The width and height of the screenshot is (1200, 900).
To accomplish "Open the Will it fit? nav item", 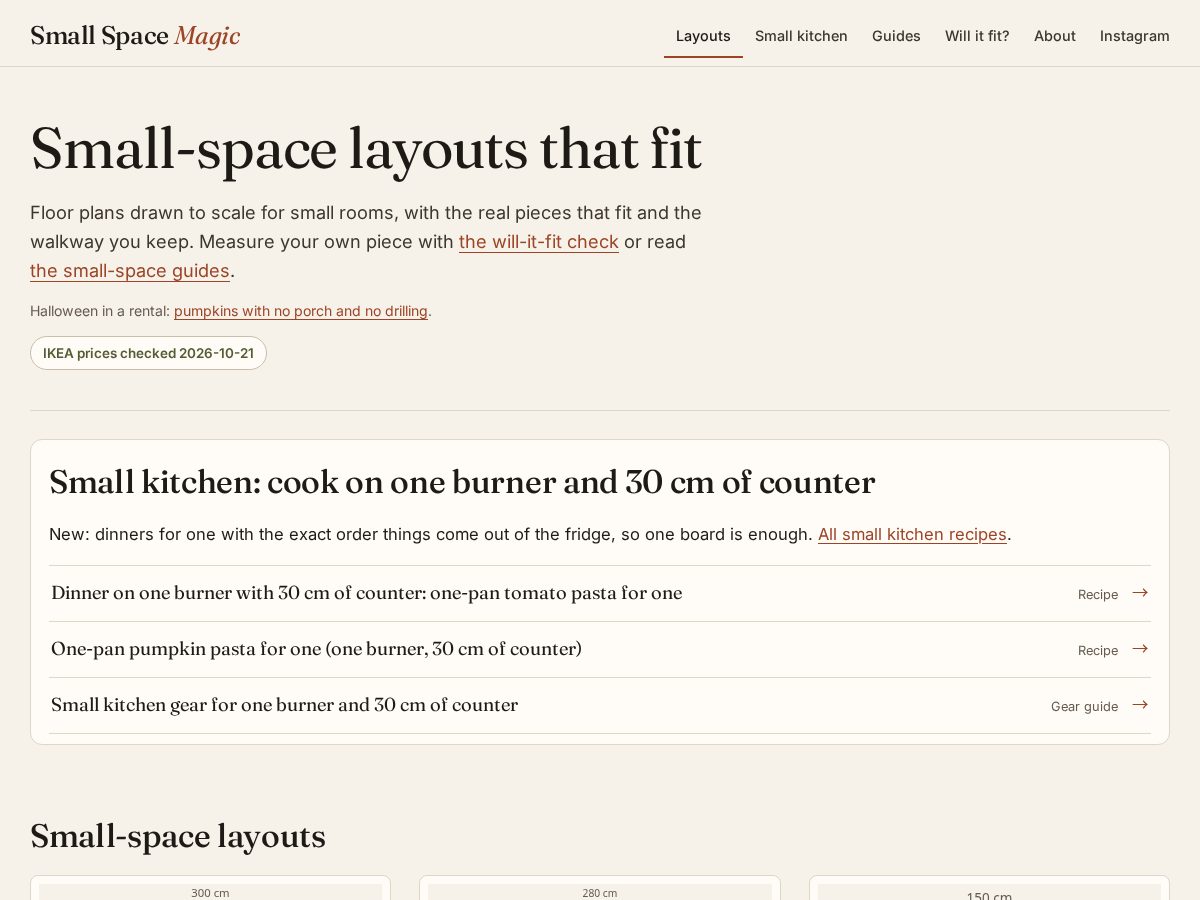I will click(977, 36).
